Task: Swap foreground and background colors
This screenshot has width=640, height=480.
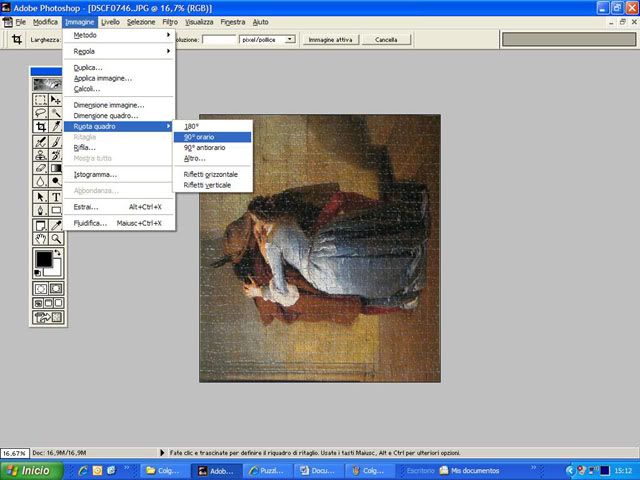Action: pos(57,253)
